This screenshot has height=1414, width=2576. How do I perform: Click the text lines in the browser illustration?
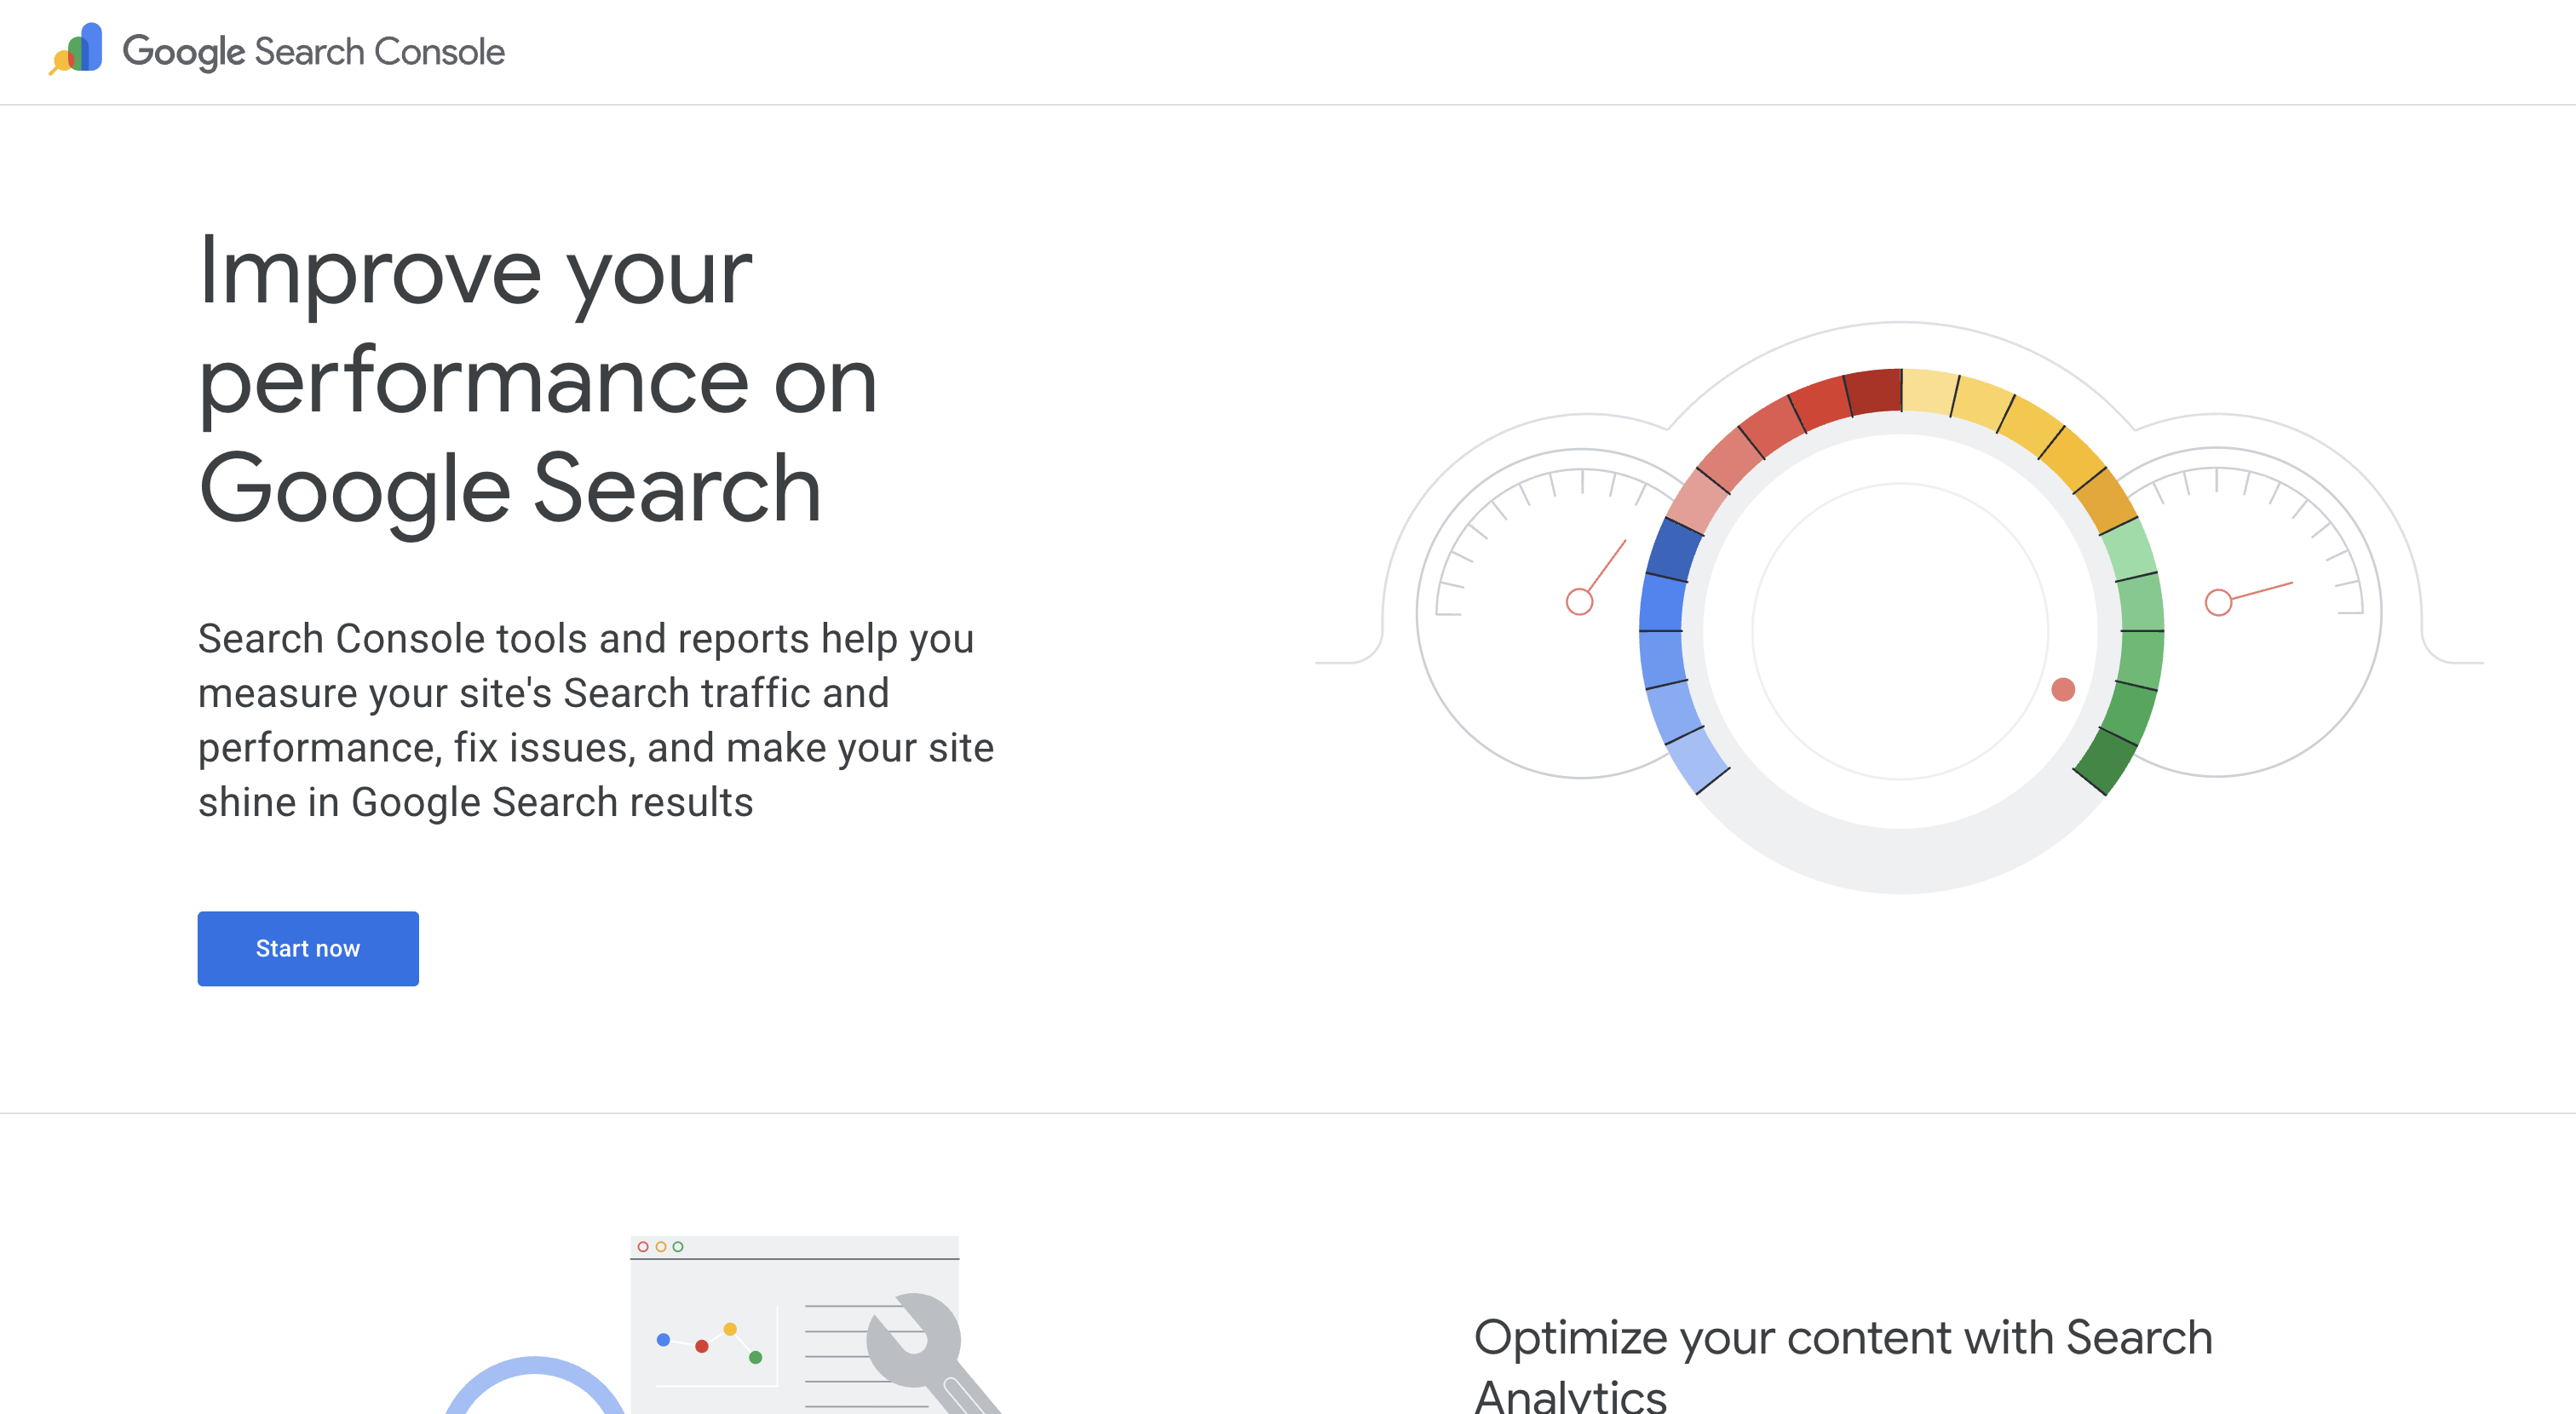[x=855, y=1356]
